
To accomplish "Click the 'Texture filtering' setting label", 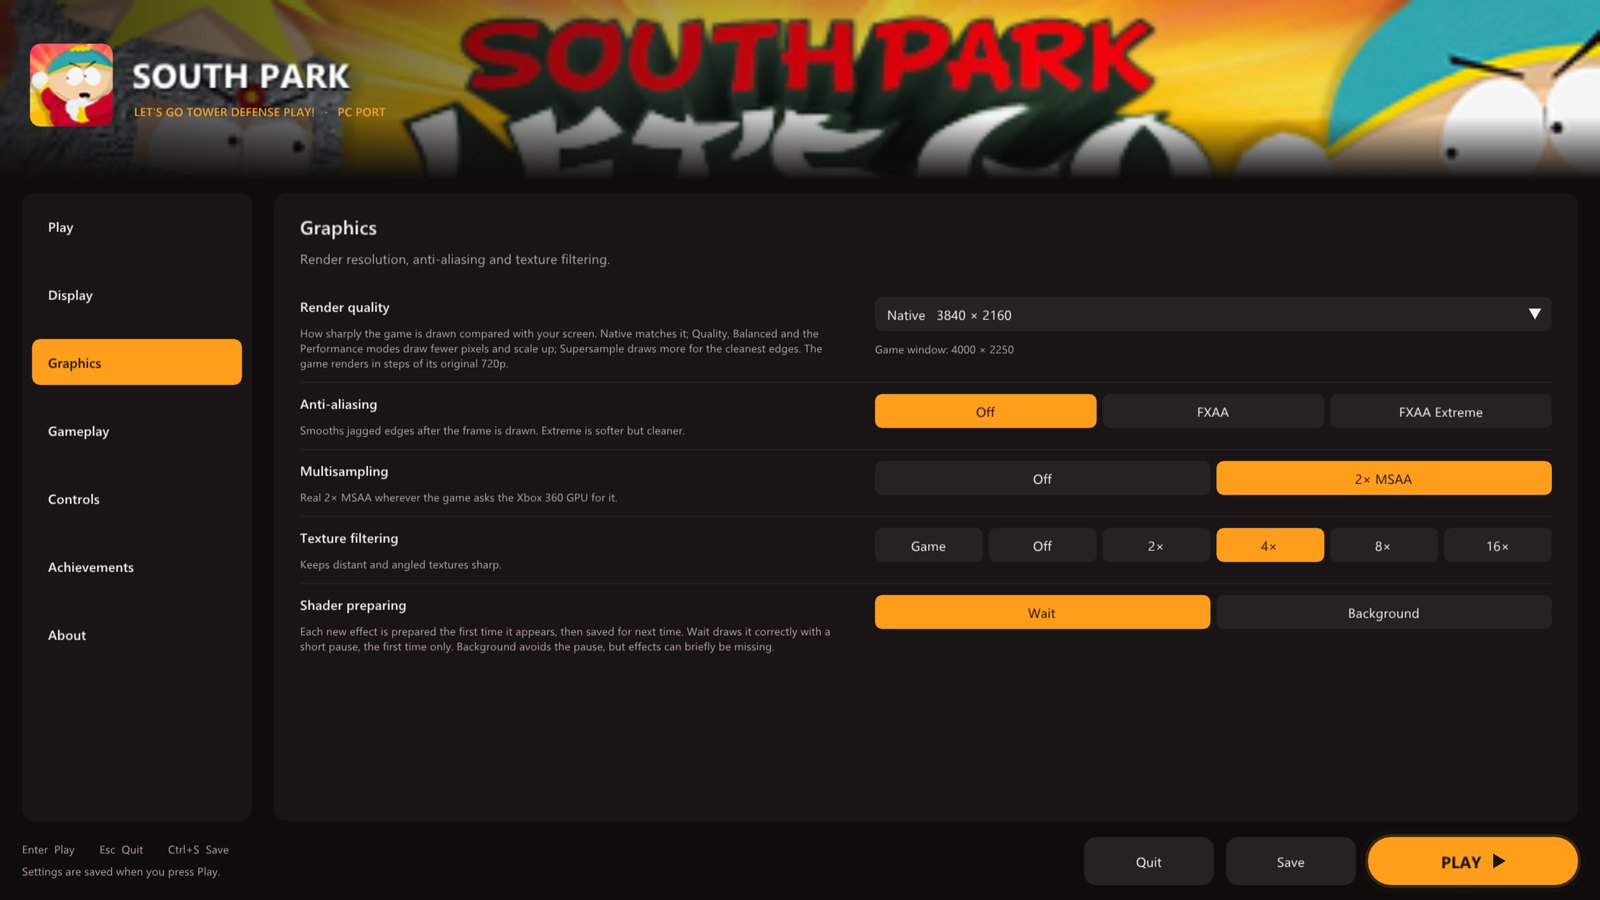I will point(349,538).
